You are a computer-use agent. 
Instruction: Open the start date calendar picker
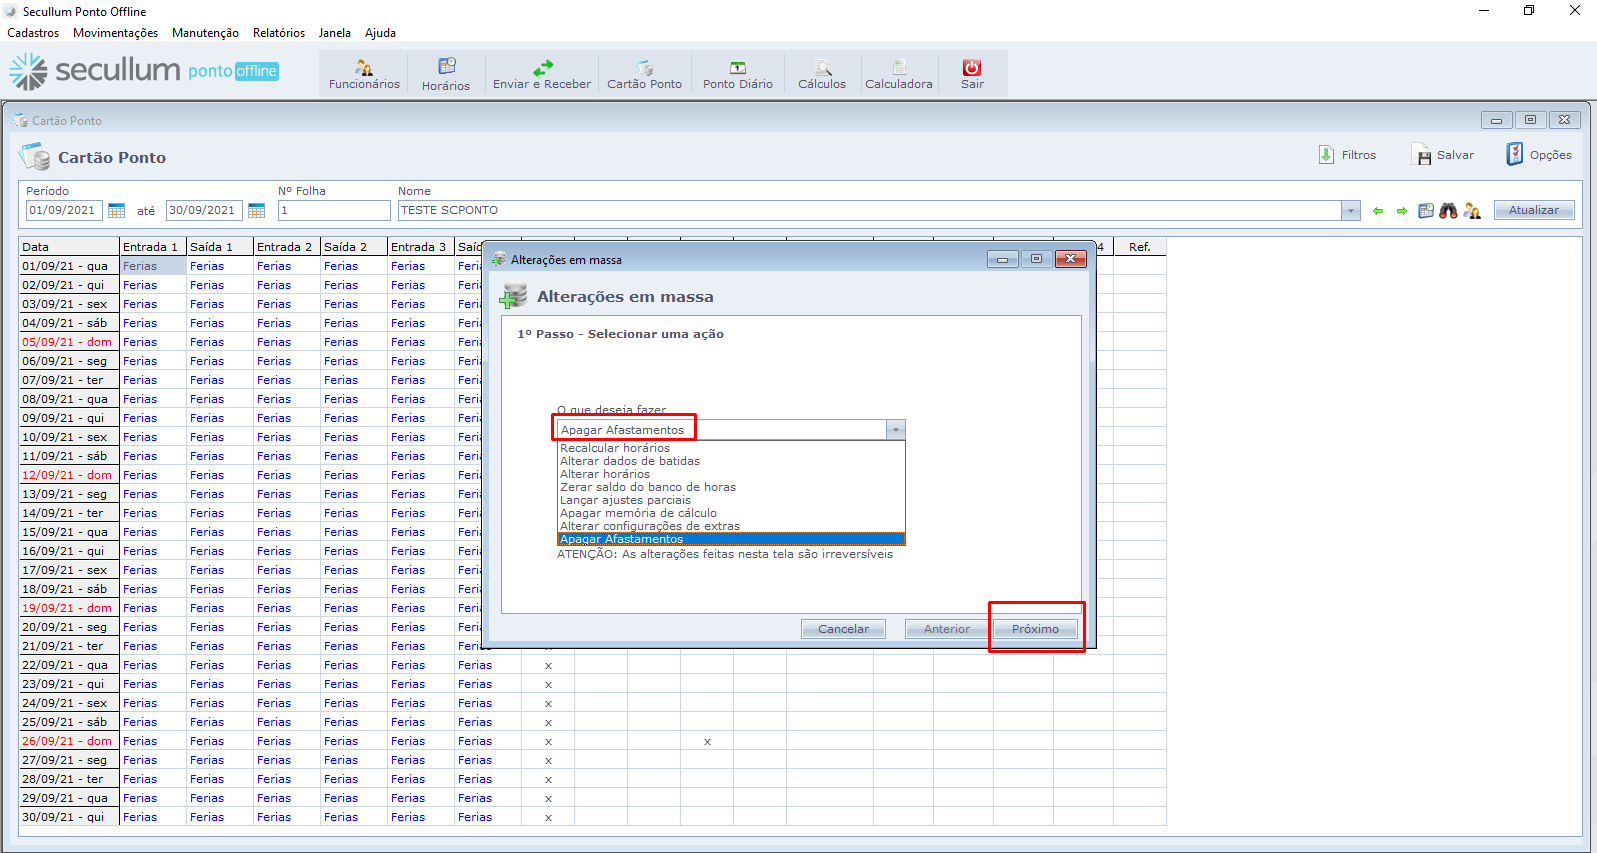tap(117, 211)
